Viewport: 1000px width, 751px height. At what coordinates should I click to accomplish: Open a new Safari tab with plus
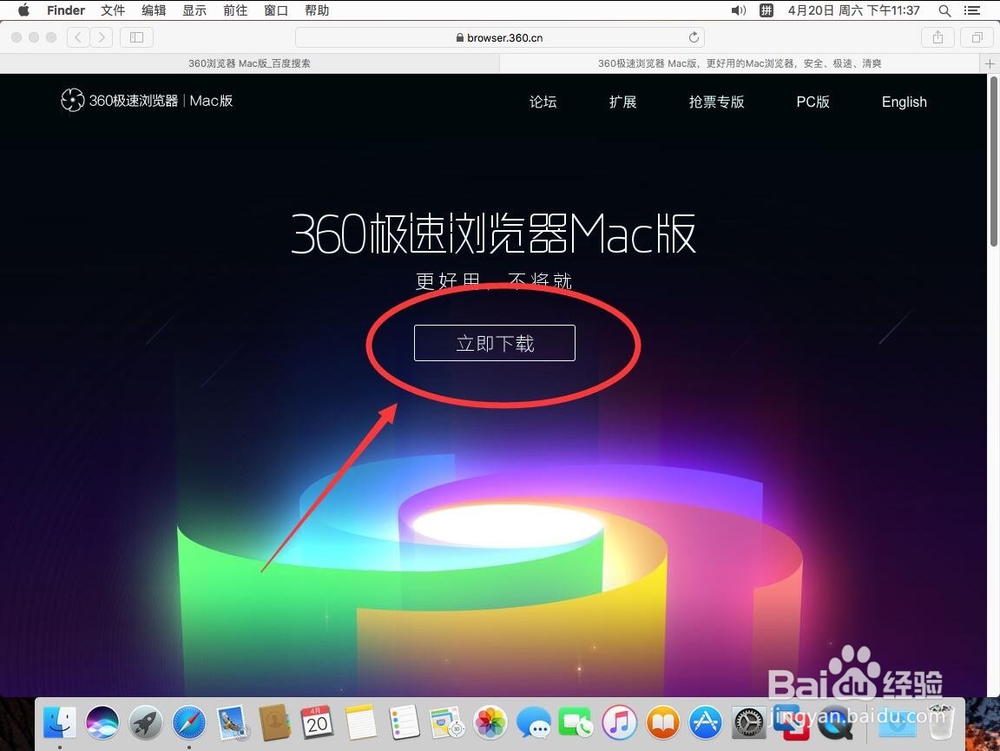pos(989,63)
